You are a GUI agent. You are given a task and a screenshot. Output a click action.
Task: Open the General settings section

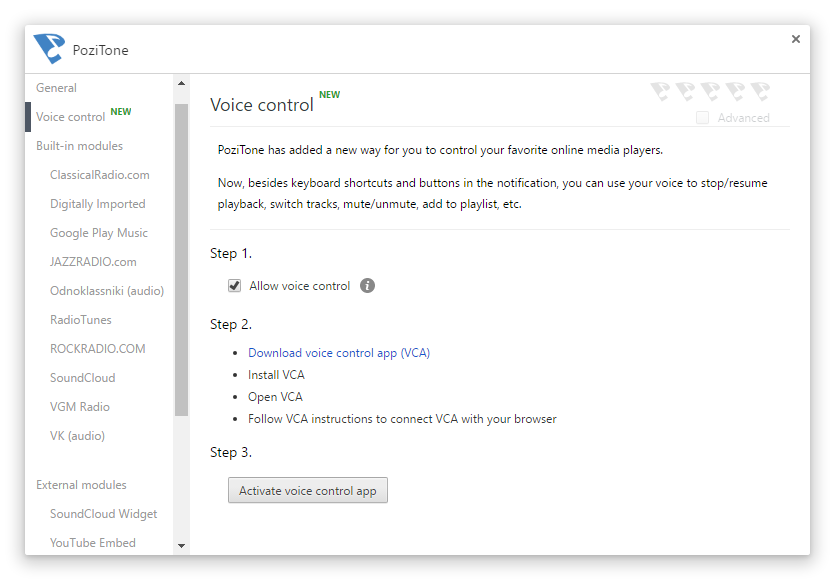56,88
